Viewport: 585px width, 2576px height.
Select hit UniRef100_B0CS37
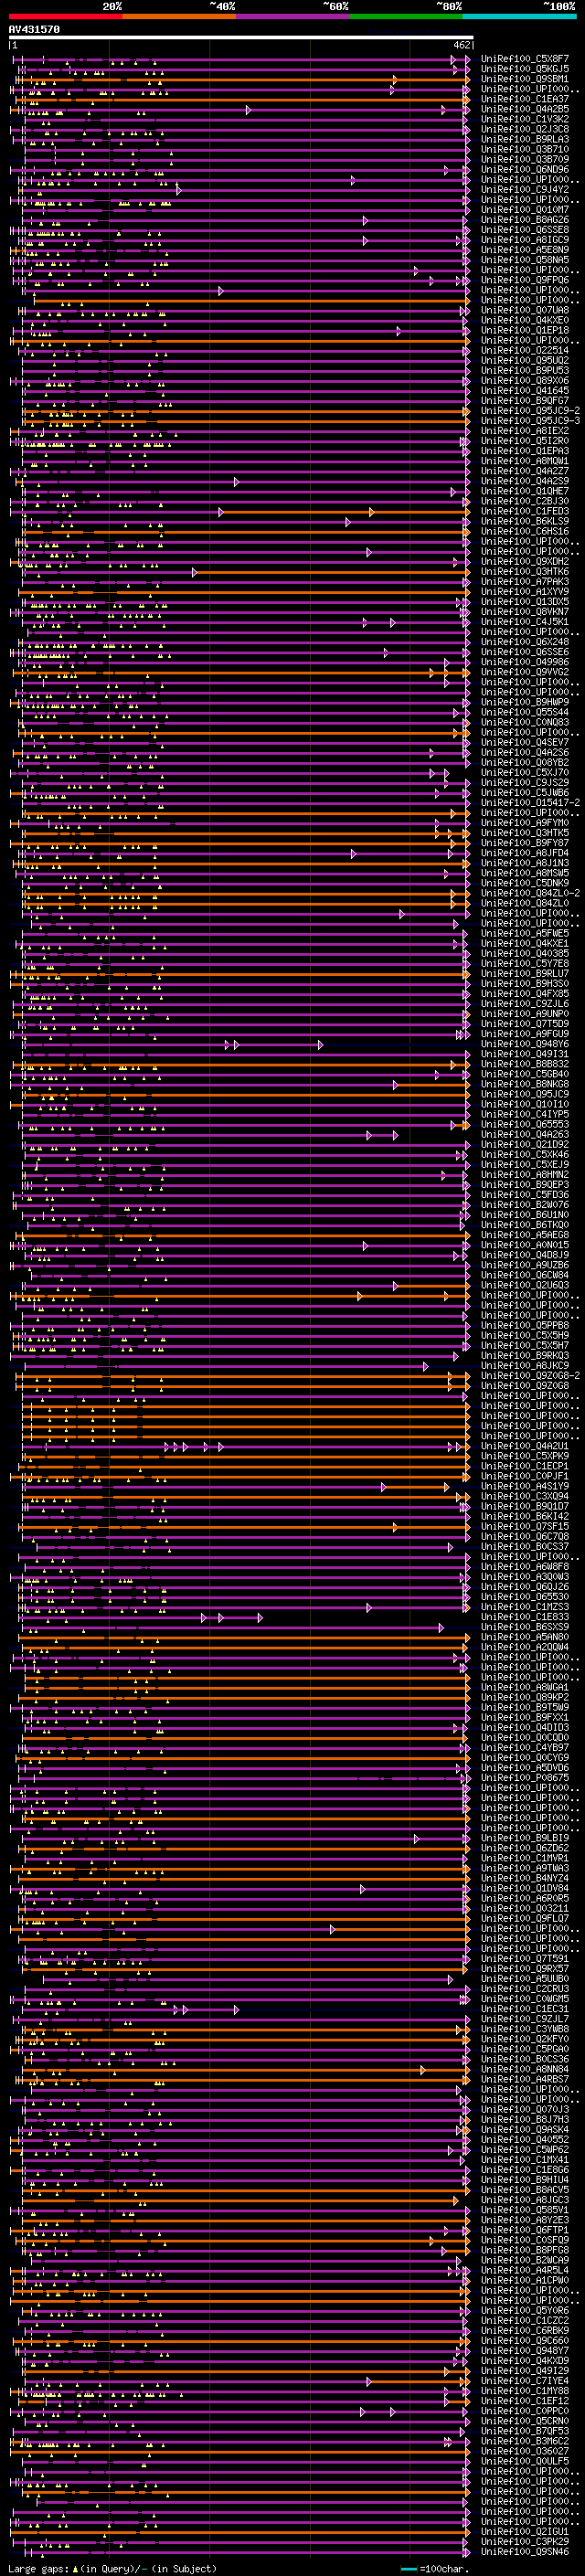[x=525, y=1546]
